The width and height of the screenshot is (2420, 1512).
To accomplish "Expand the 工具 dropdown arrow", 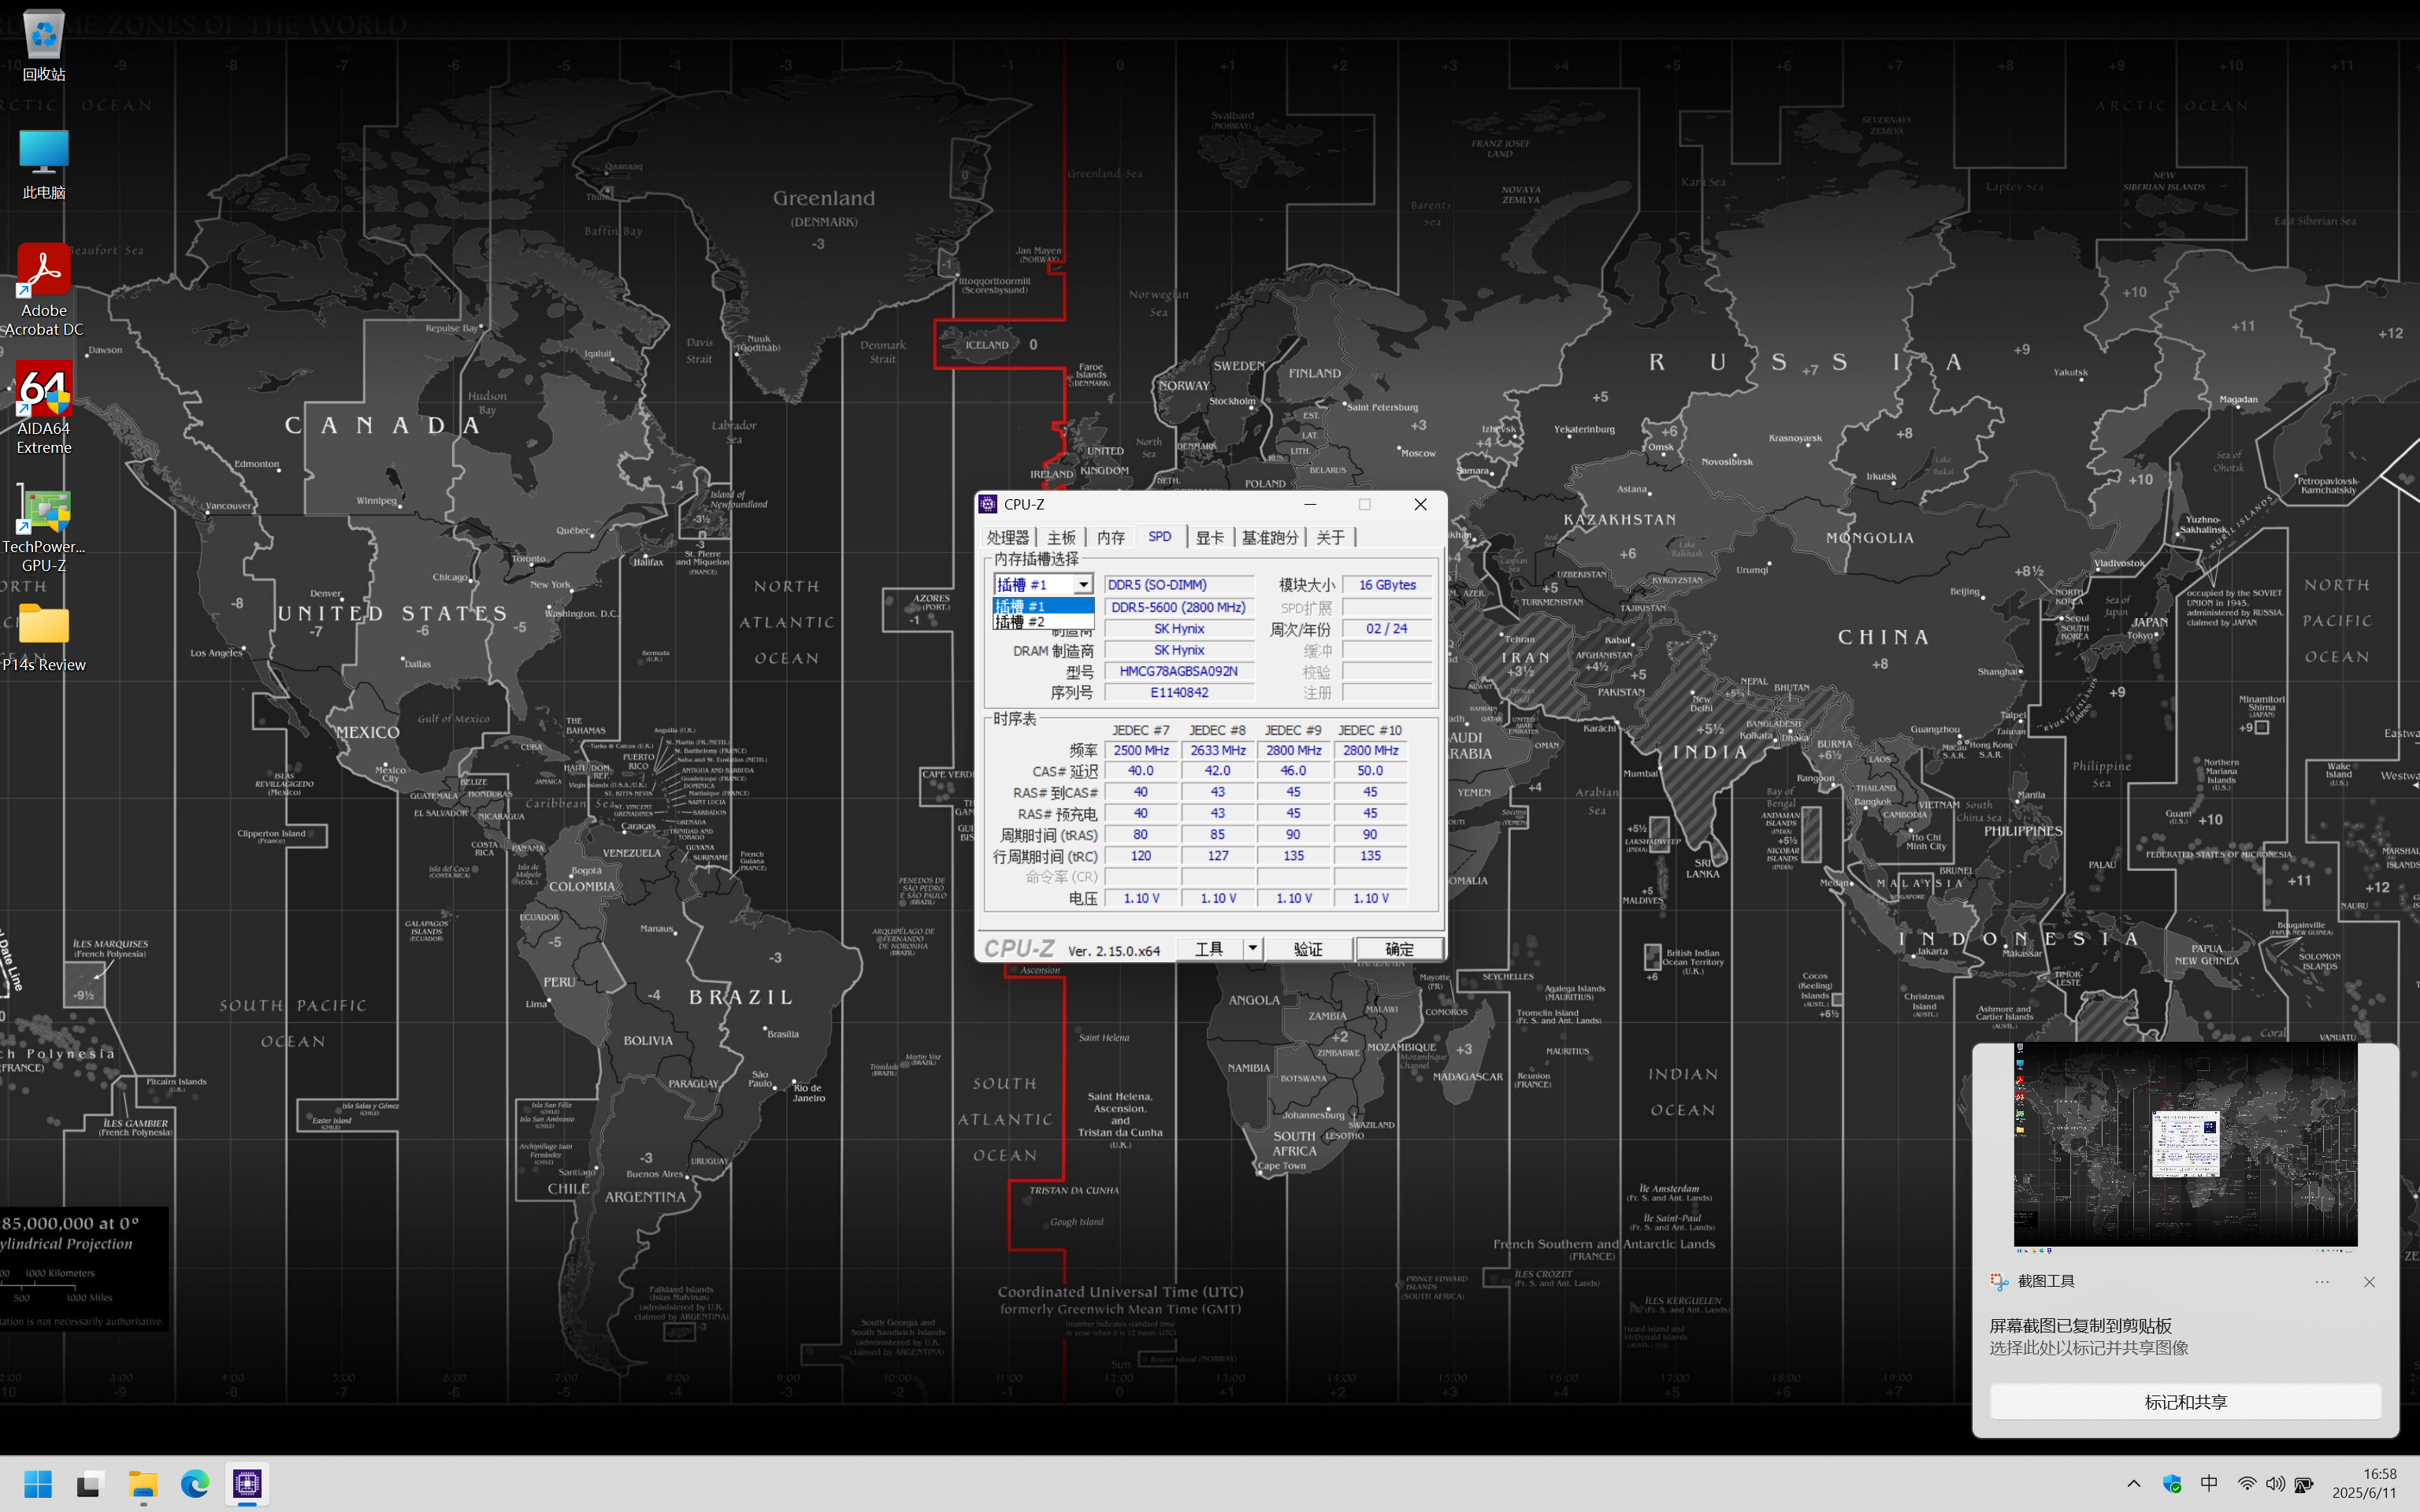I will (1252, 949).
